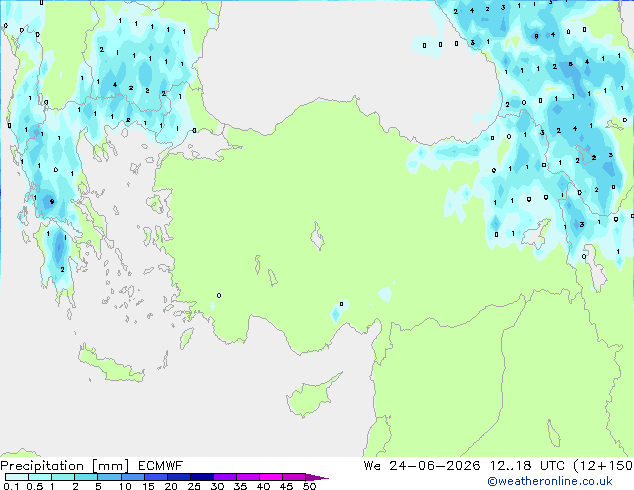Click the "0.1" legend scale label
Image resolution: width=634 pixels, height=490 pixels.
pos(11,486)
